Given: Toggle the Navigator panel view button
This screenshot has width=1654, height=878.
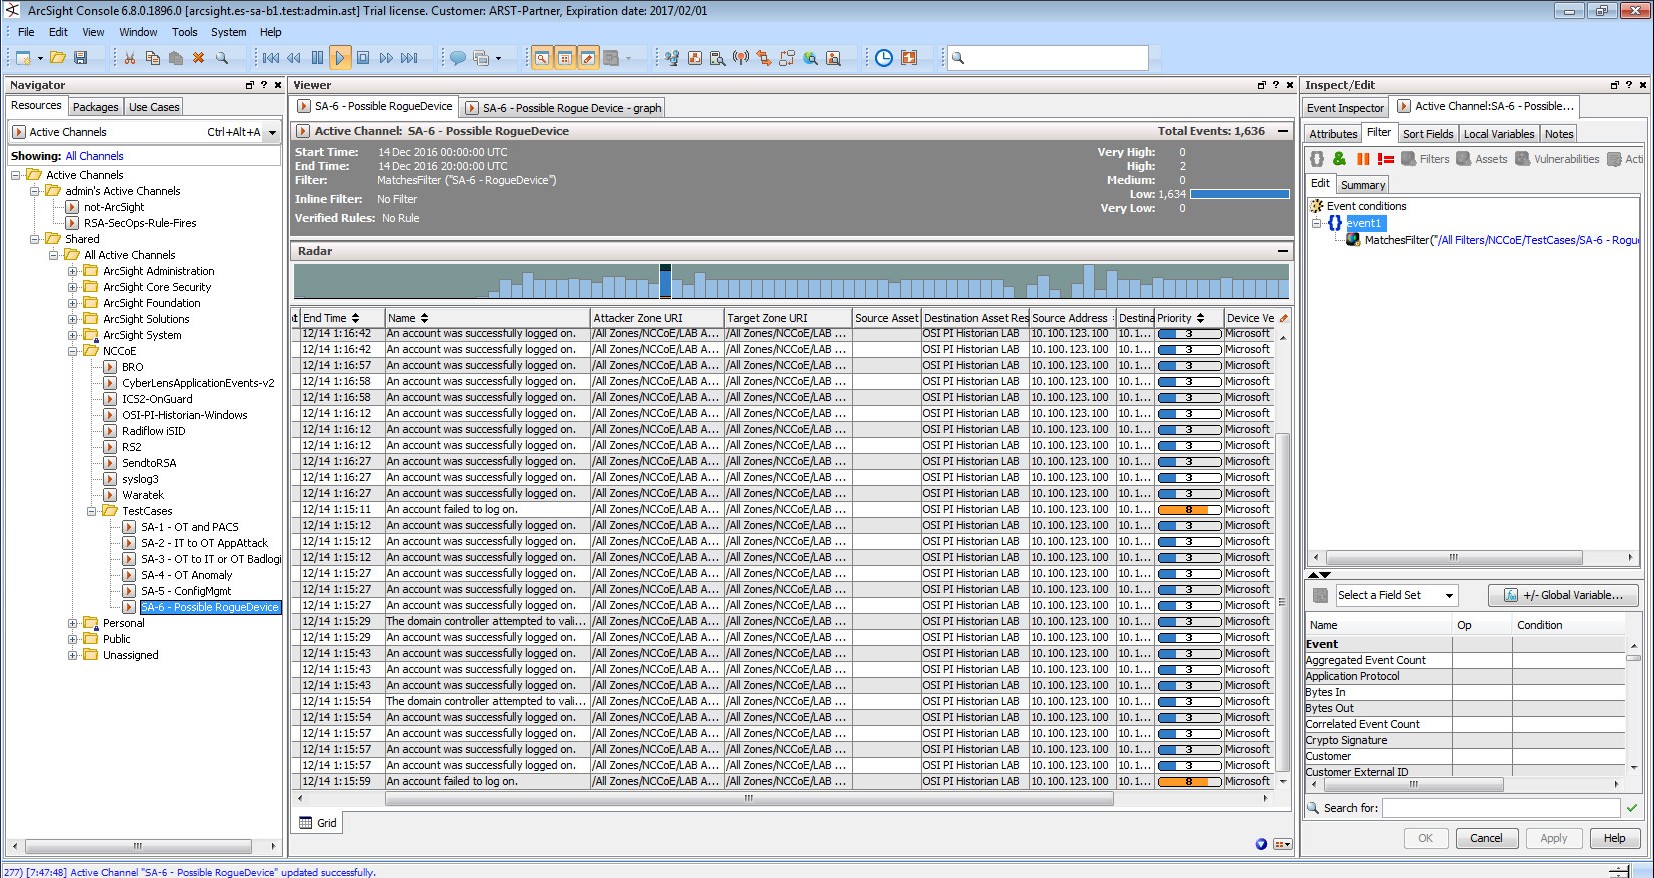Looking at the screenshot, I should tap(541, 58).
